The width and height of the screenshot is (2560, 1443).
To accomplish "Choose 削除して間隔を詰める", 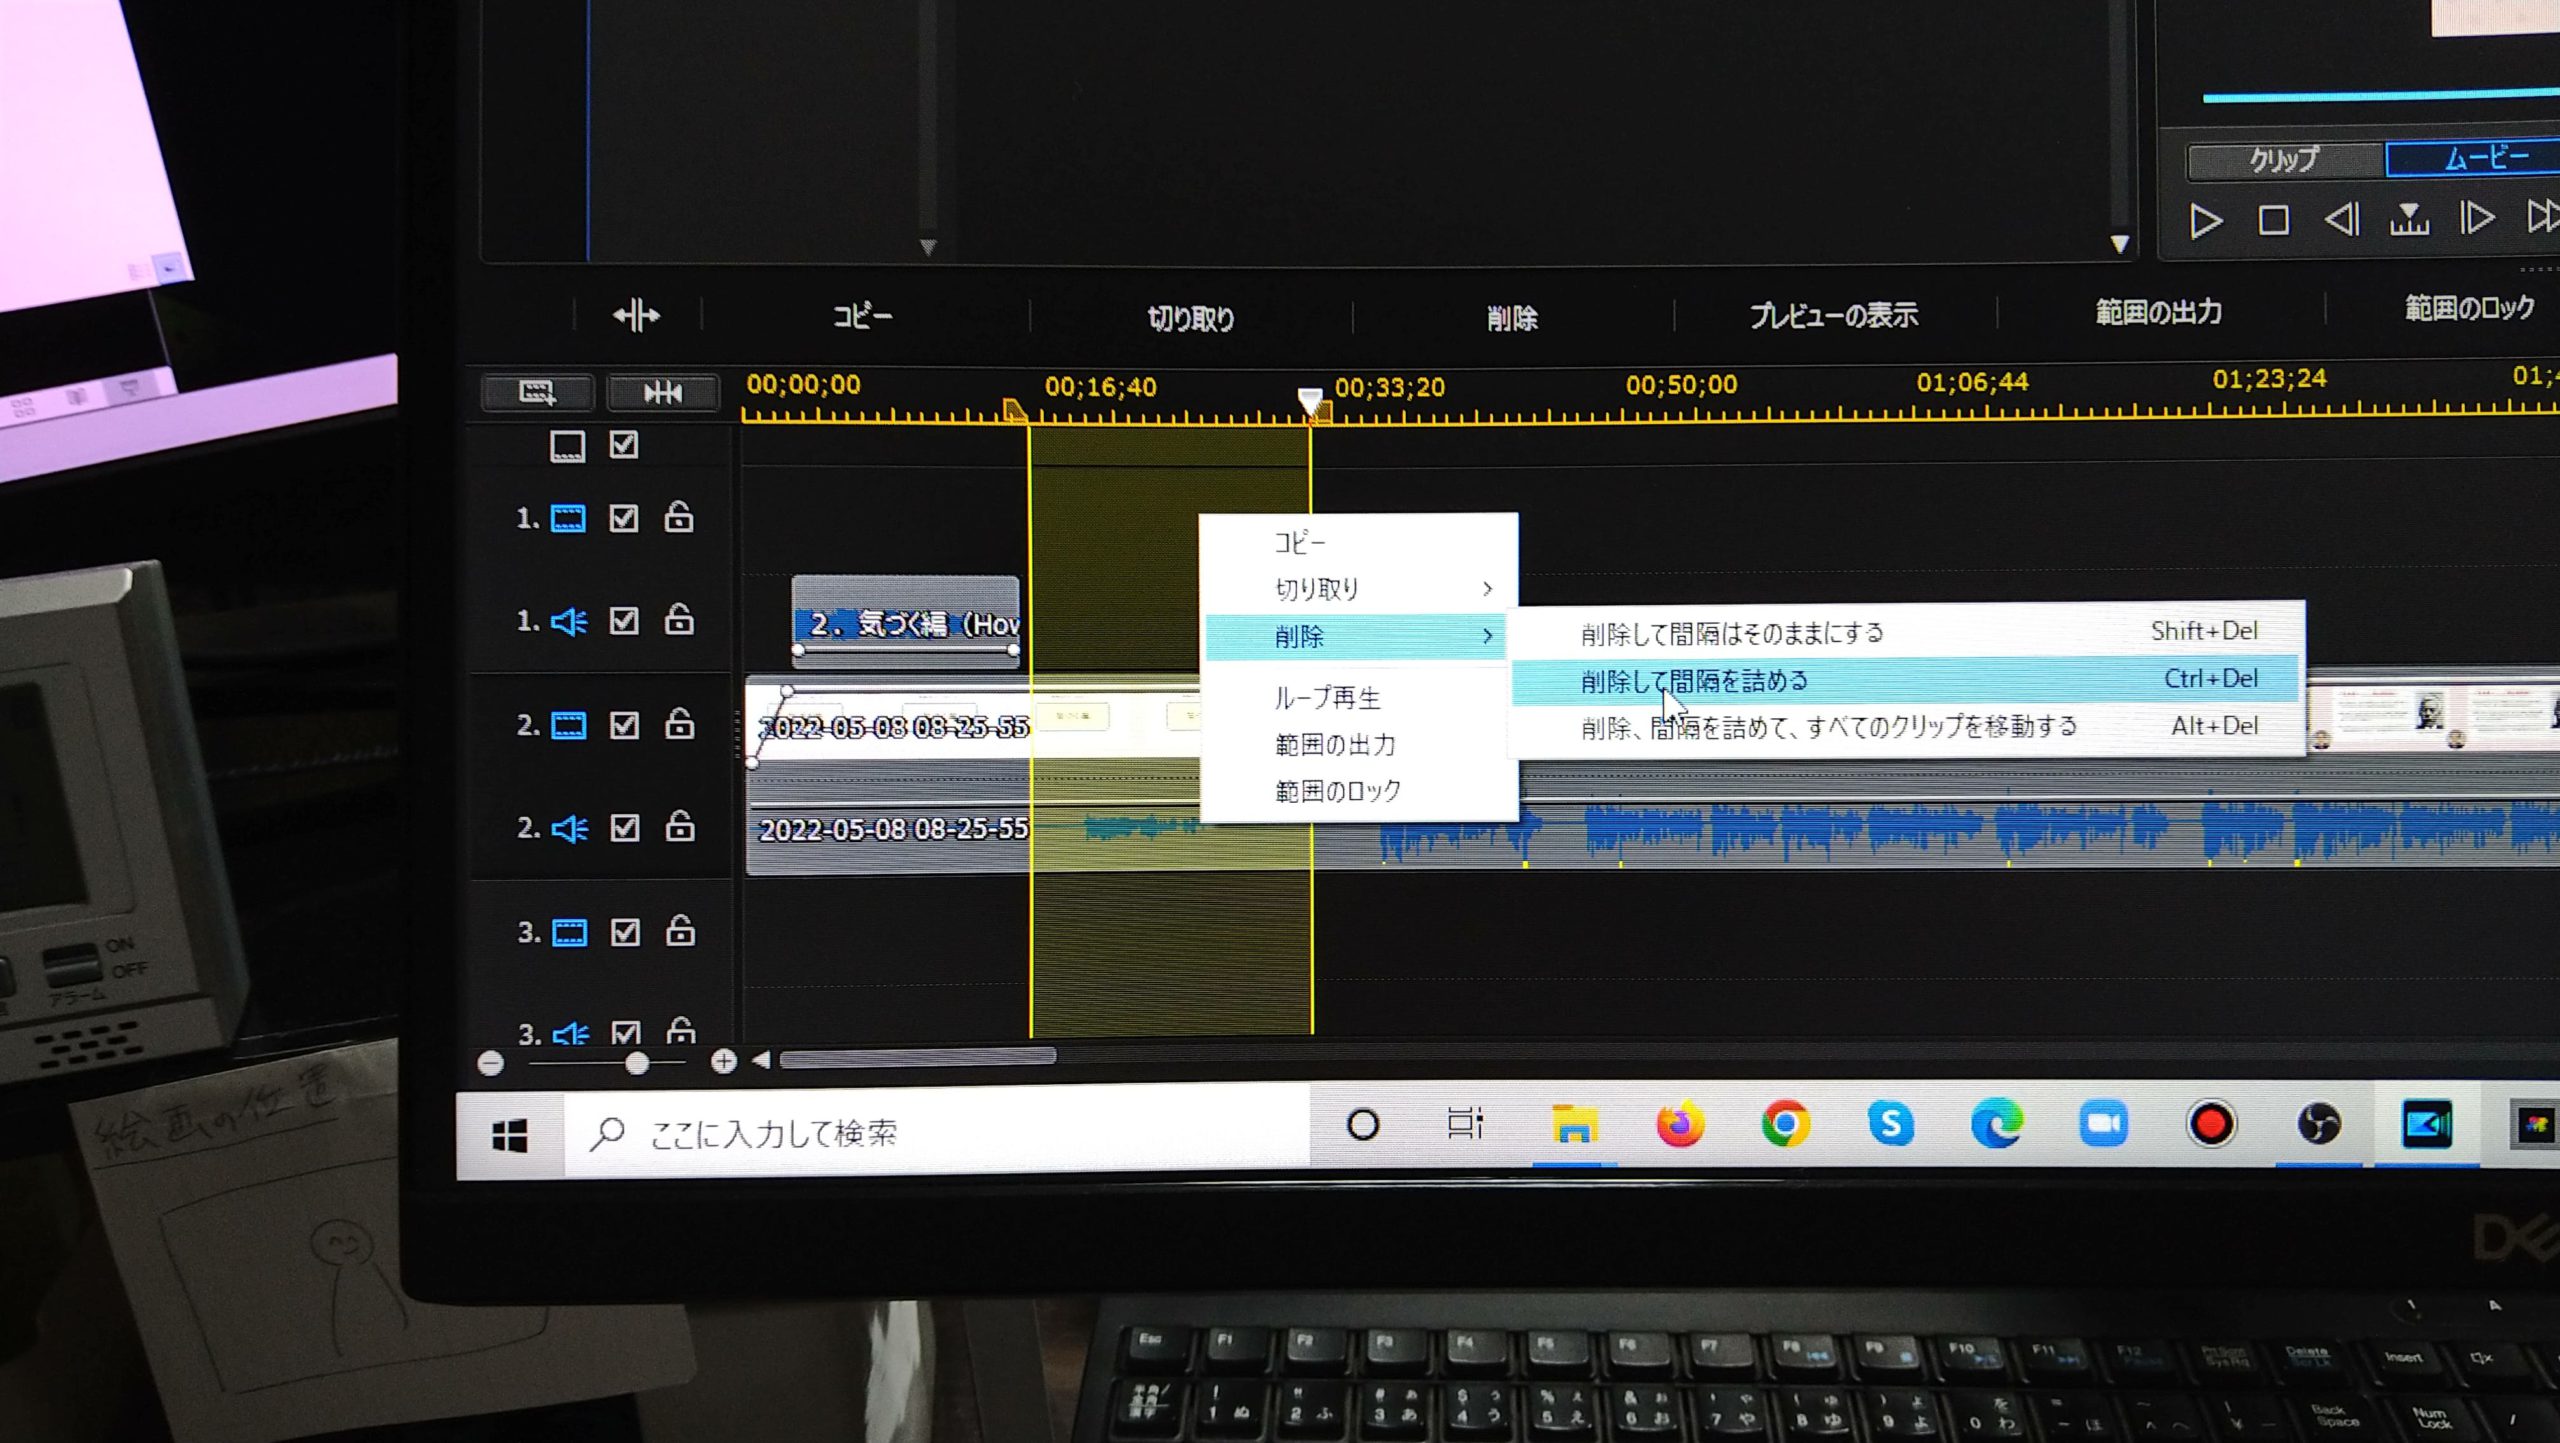I will click(1907, 680).
